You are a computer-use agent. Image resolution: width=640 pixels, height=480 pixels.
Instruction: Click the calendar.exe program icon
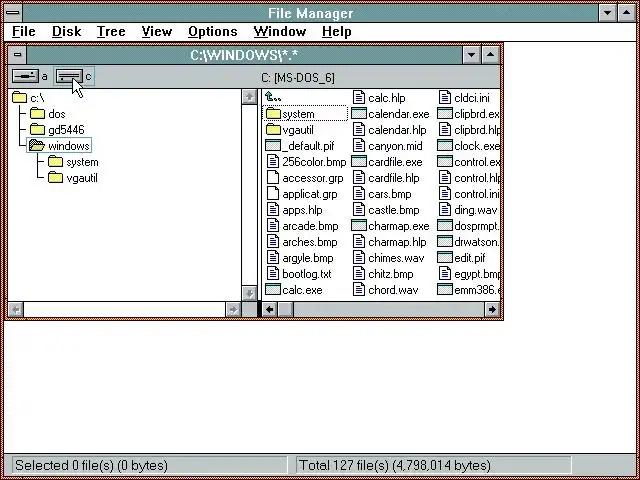tap(359, 114)
